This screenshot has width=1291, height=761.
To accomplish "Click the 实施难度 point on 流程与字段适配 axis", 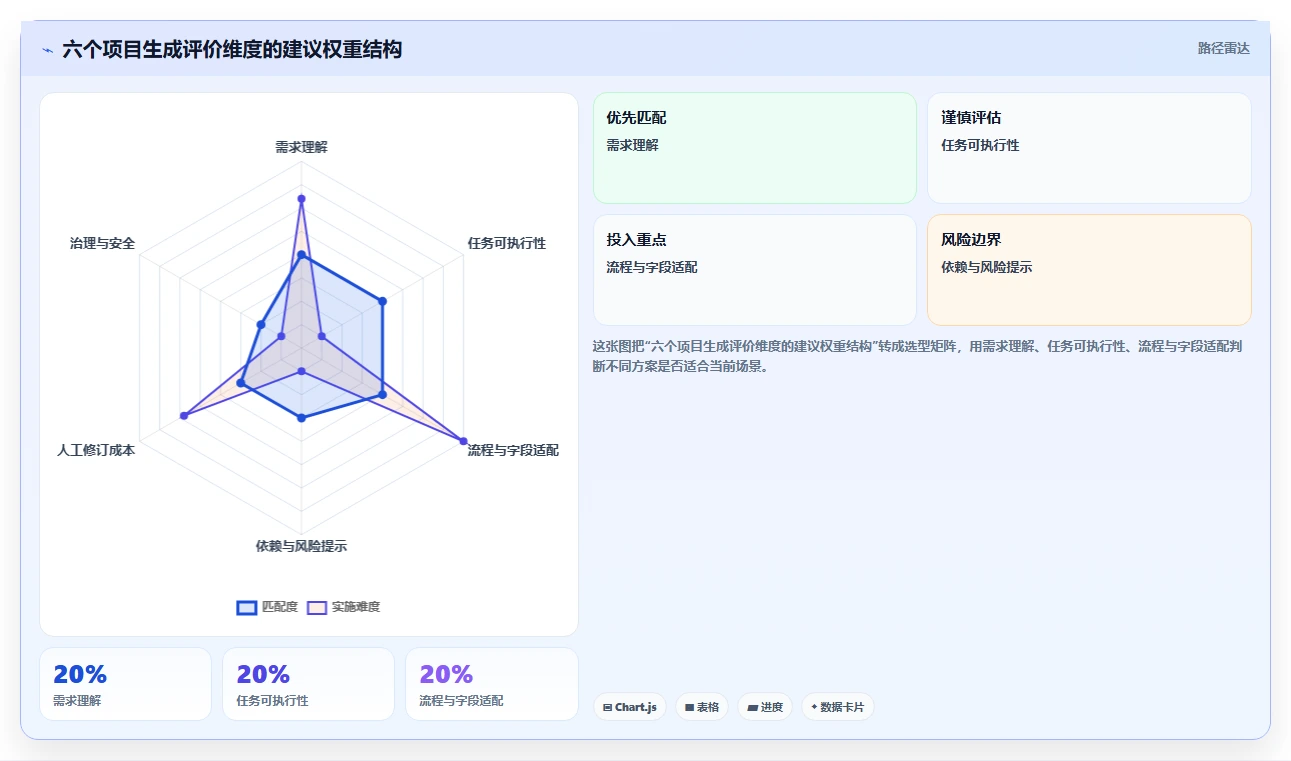I will (x=463, y=441).
